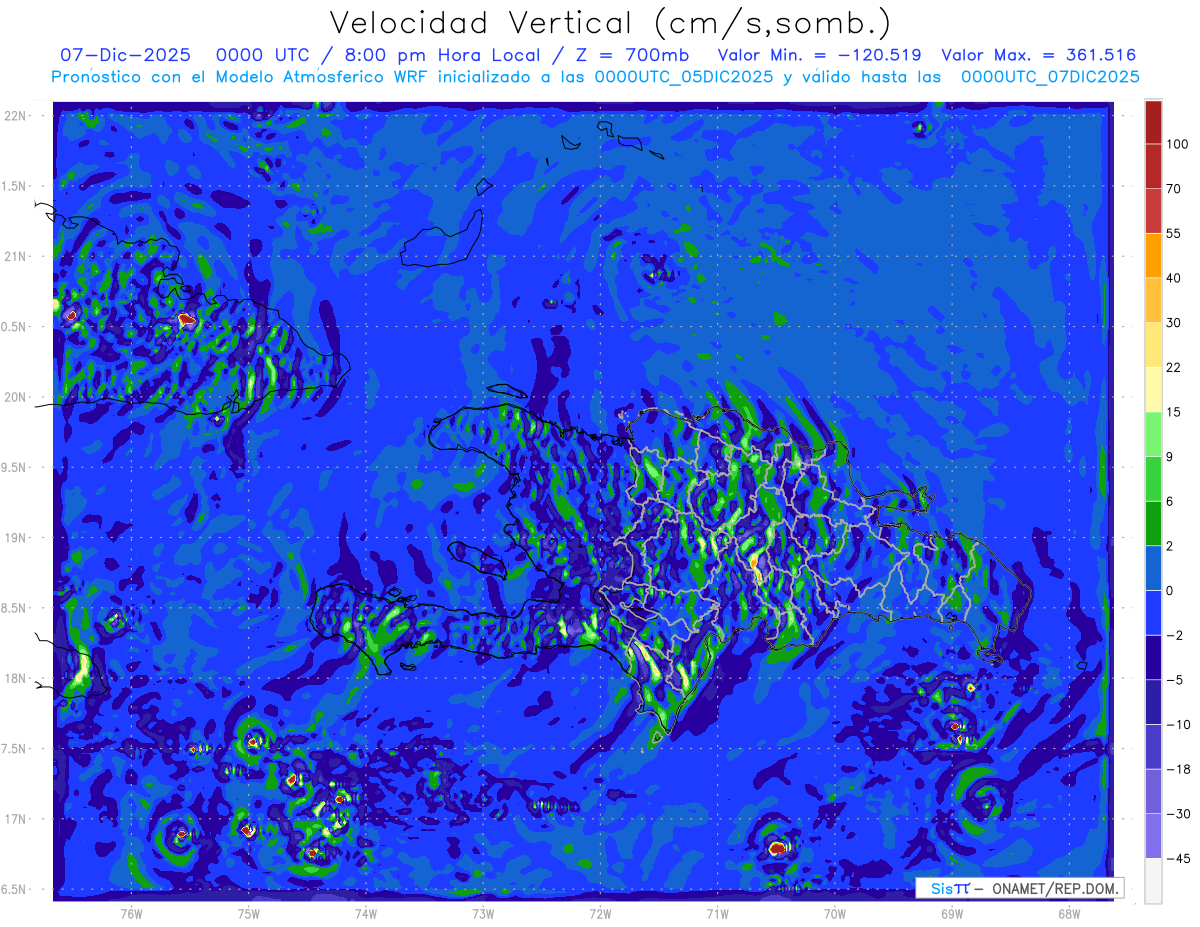This screenshot has width=1200, height=927.
Task: Select the date text "07-Dic-2025"
Action: tap(125, 56)
